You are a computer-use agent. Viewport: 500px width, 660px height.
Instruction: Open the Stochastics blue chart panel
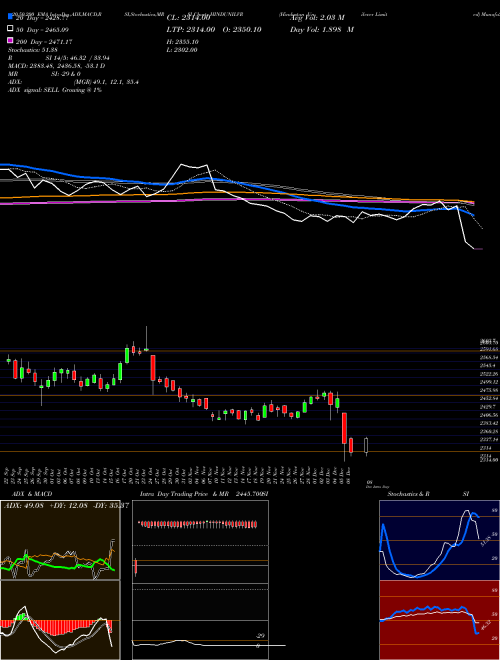[x=439, y=540]
